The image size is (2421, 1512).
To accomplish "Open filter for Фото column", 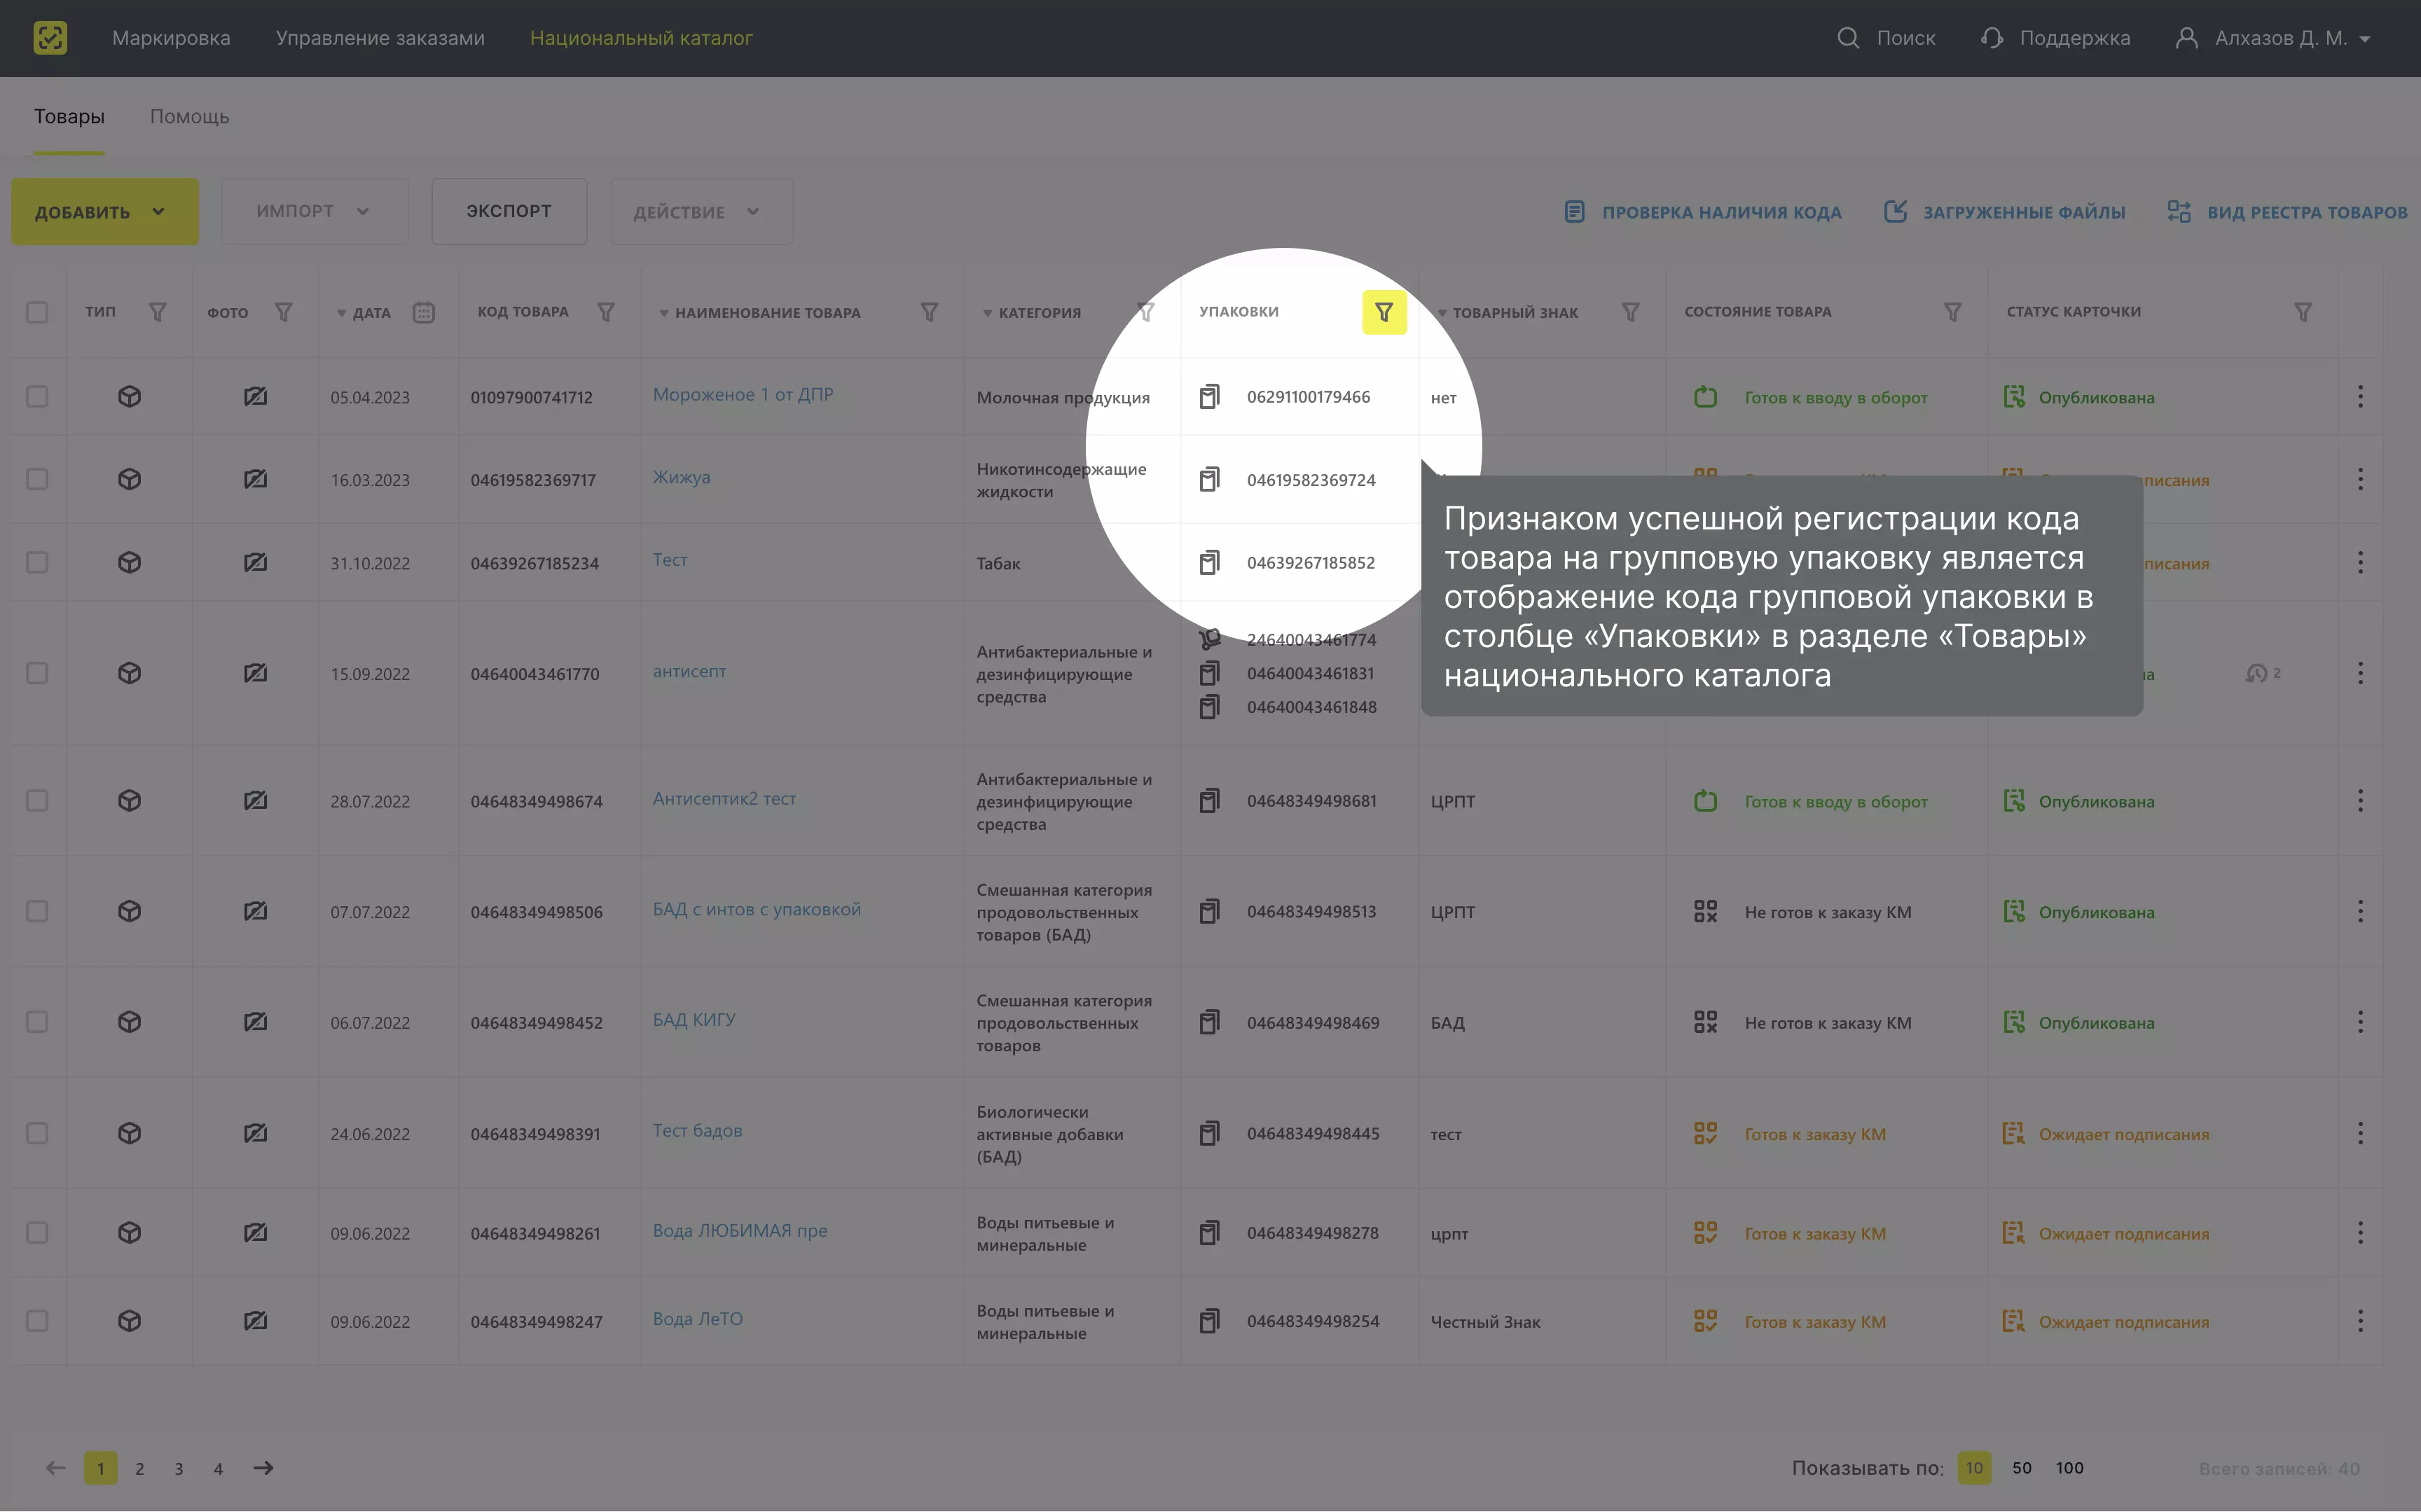I will [284, 312].
